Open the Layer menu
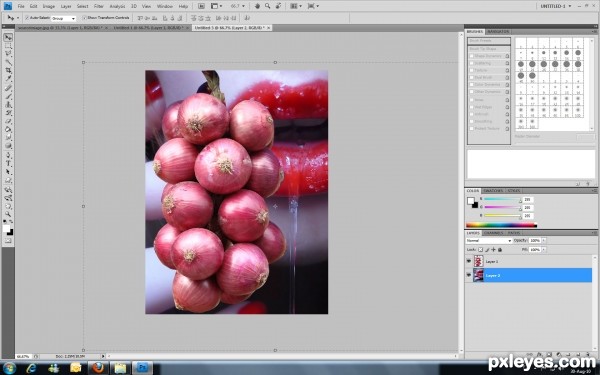 [x=66, y=7]
